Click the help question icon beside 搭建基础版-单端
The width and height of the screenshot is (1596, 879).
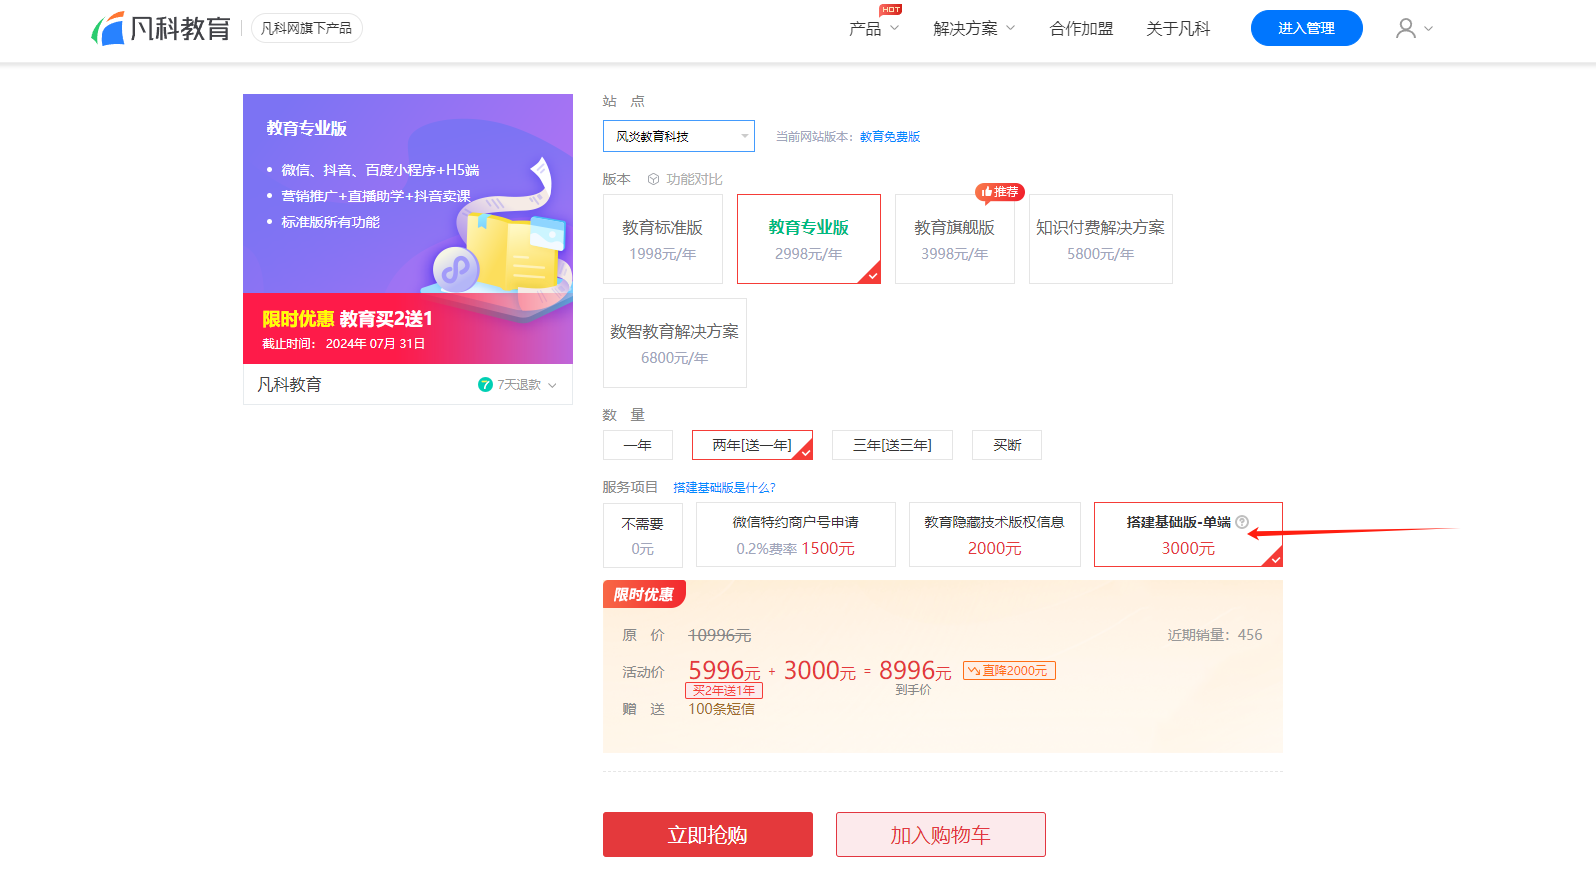click(x=1242, y=522)
